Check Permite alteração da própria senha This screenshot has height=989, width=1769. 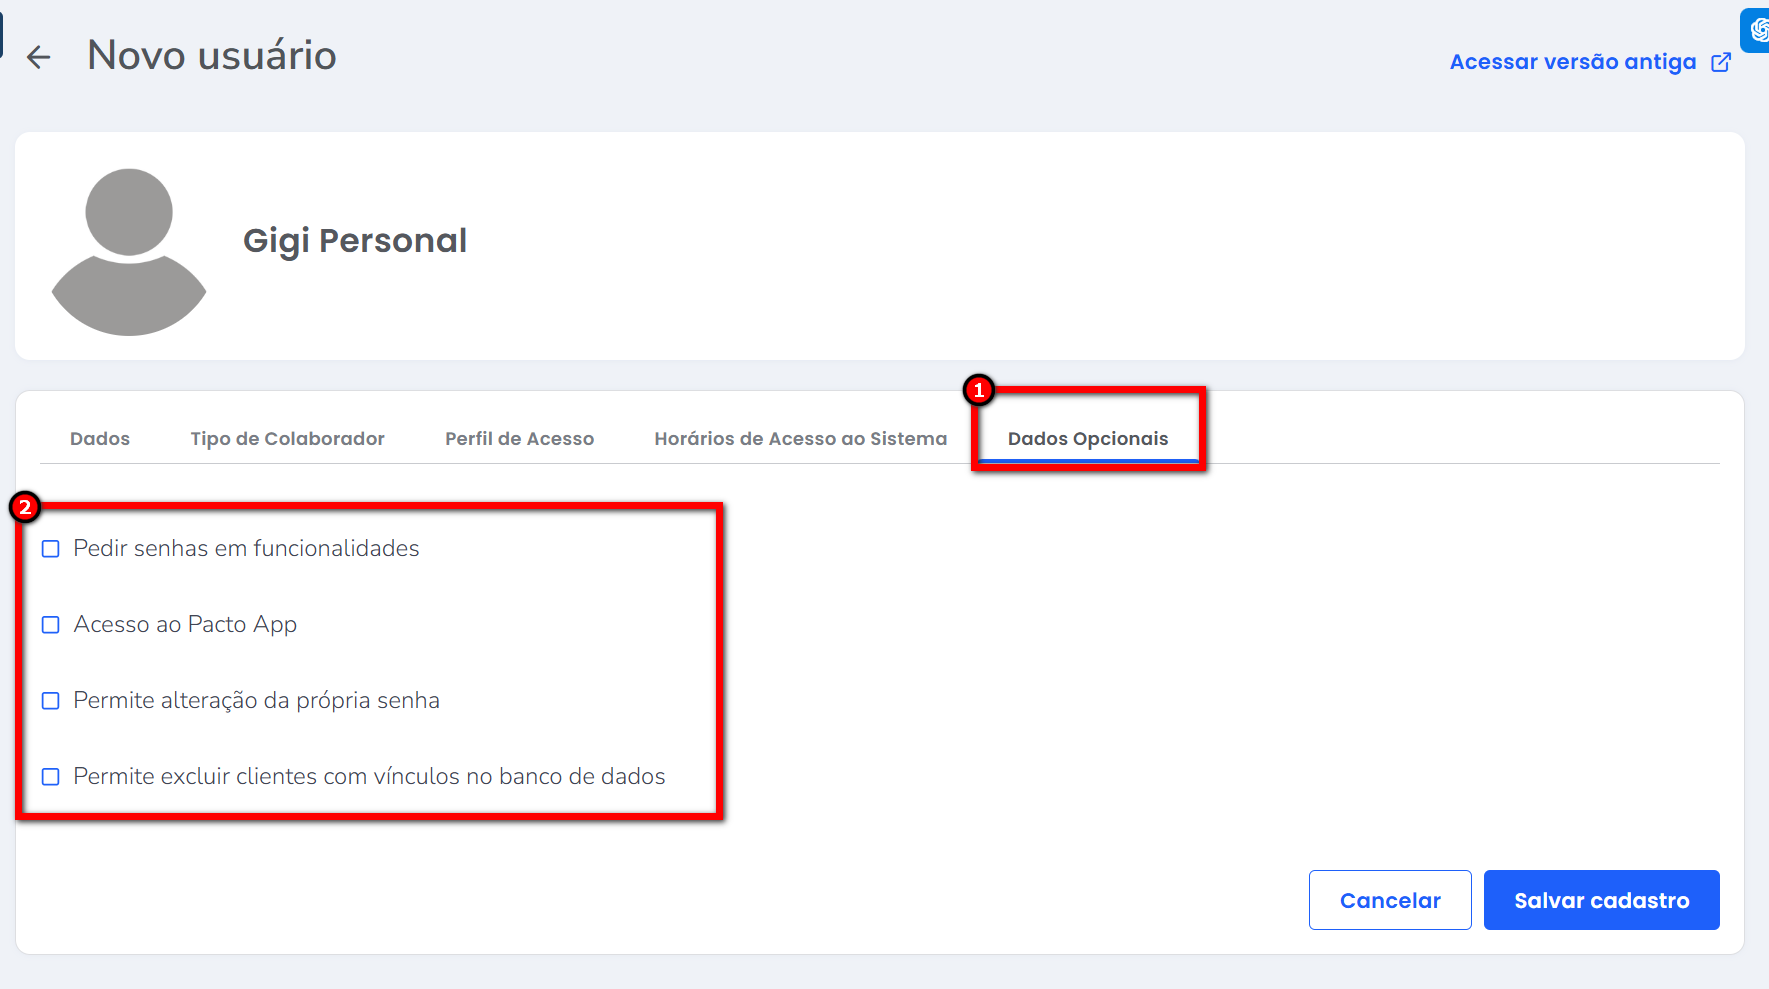click(51, 701)
